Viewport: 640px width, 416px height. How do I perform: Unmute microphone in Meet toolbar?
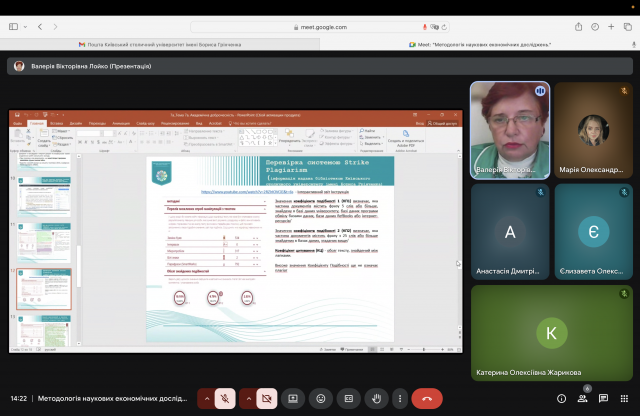pyautogui.click(x=226, y=398)
